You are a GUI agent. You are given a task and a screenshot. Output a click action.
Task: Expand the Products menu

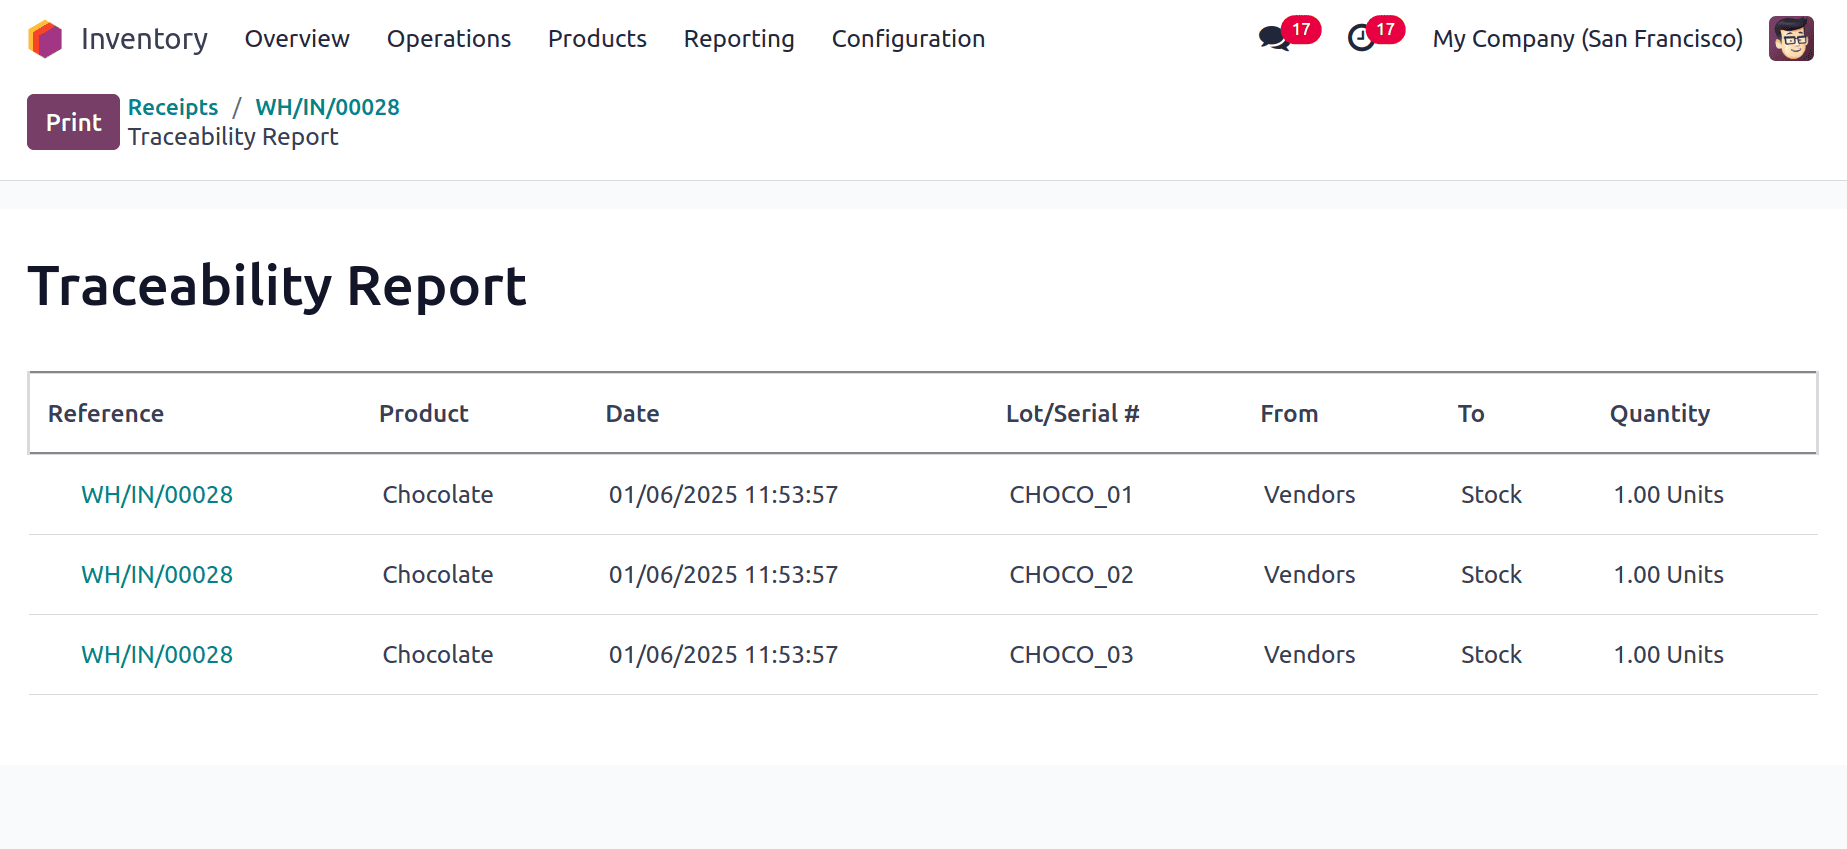click(597, 39)
